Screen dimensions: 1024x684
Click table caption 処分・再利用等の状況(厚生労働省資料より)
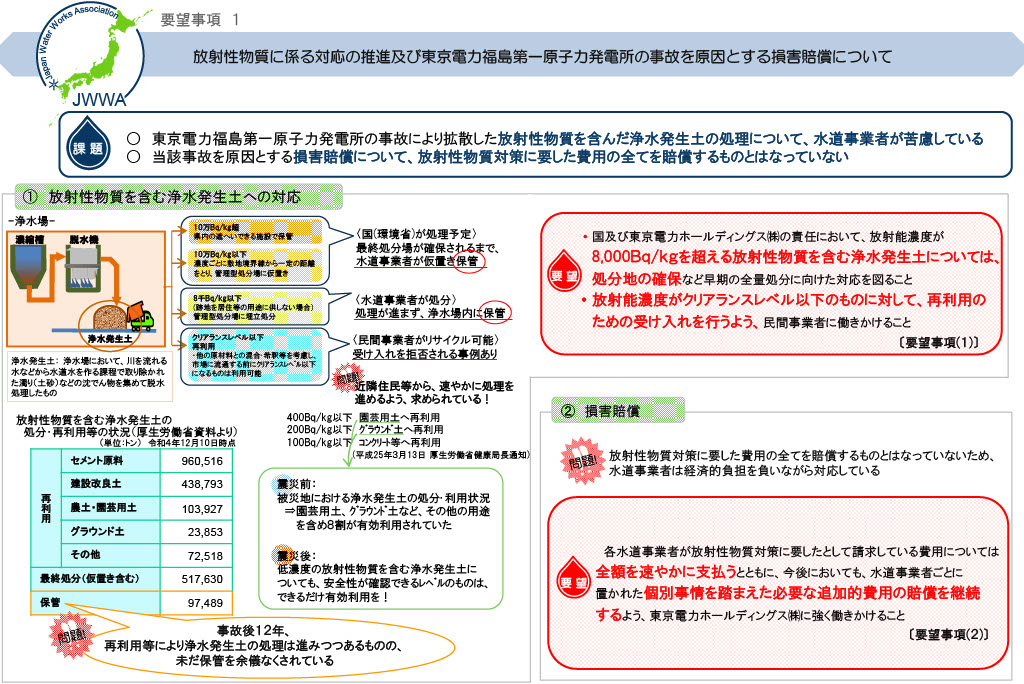click(130, 432)
